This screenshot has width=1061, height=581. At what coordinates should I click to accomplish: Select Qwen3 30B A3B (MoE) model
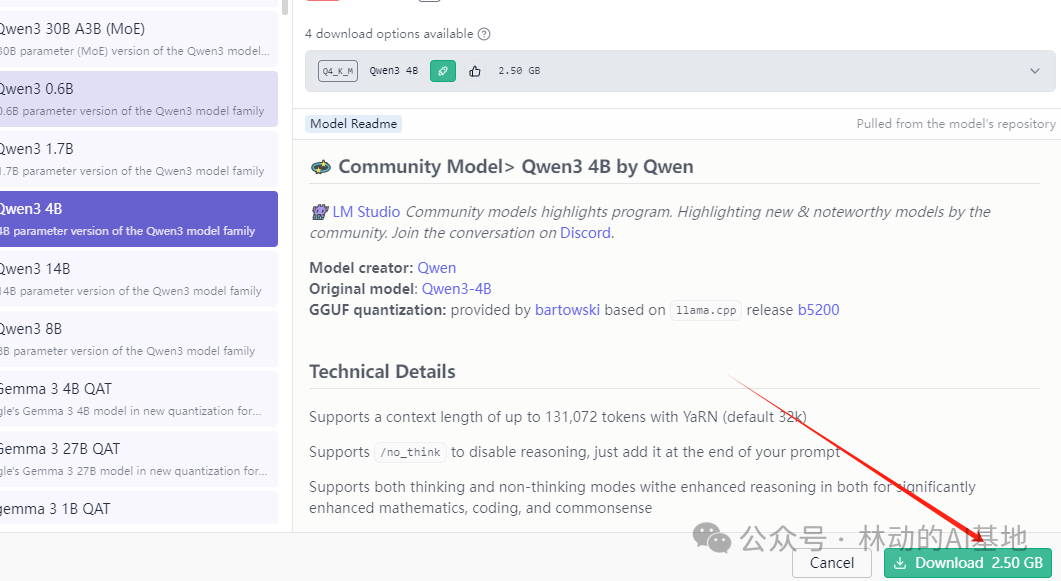click(138, 39)
